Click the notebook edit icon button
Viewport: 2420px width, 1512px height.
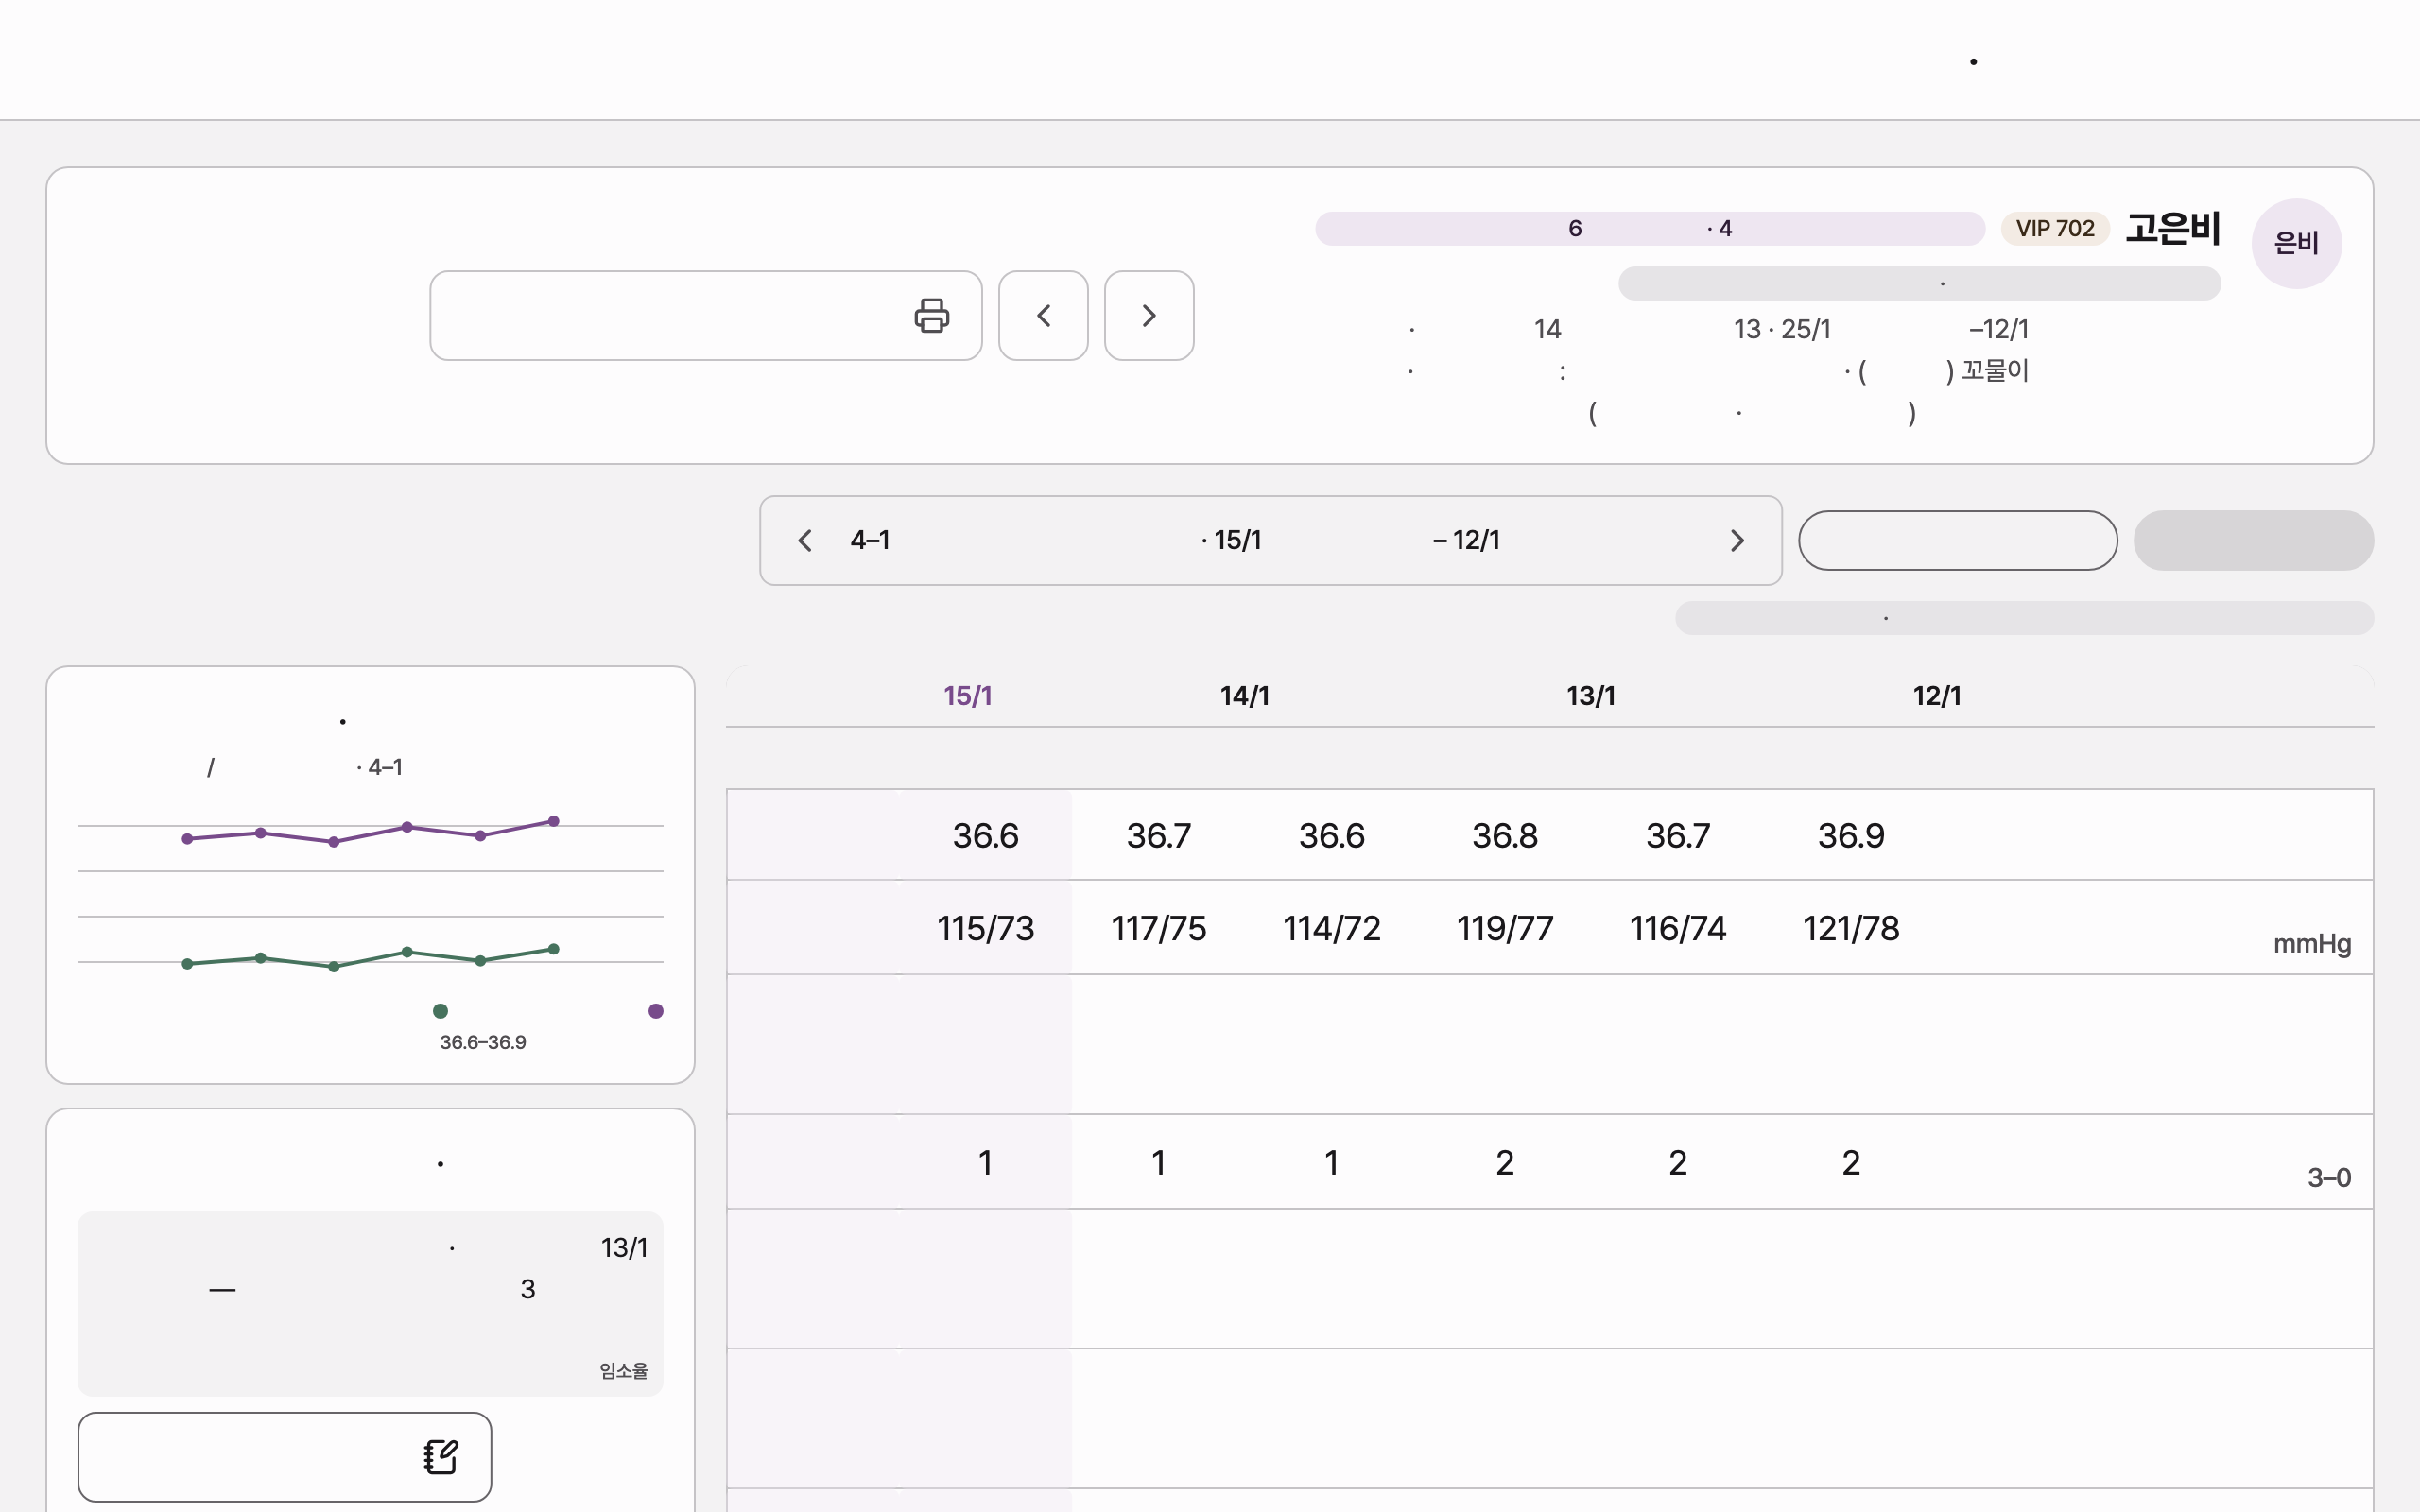click(285, 1456)
